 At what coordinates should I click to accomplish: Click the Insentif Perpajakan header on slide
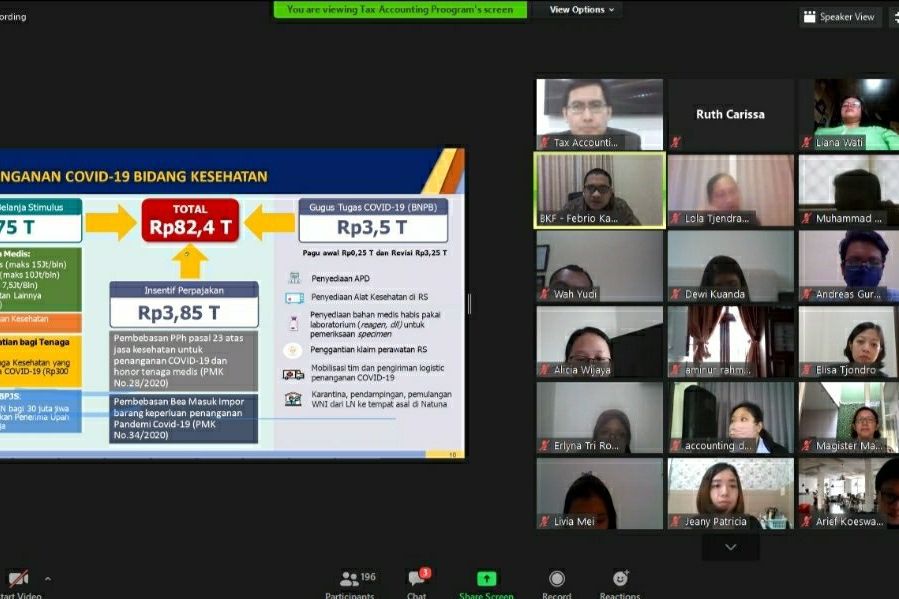(x=184, y=290)
